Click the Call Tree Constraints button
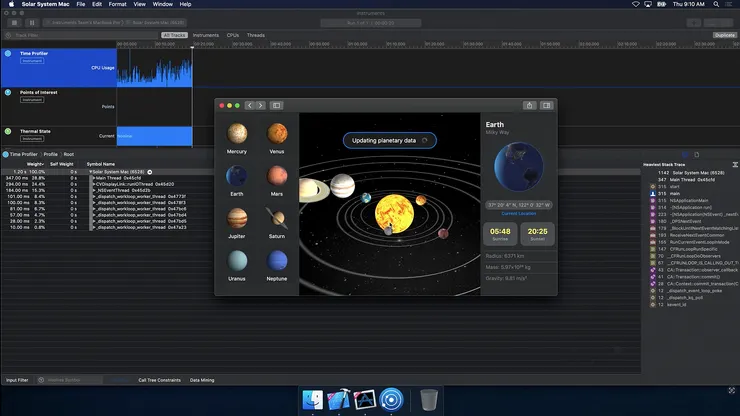The height and width of the screenshot is (416, 740). click(159, 380)
